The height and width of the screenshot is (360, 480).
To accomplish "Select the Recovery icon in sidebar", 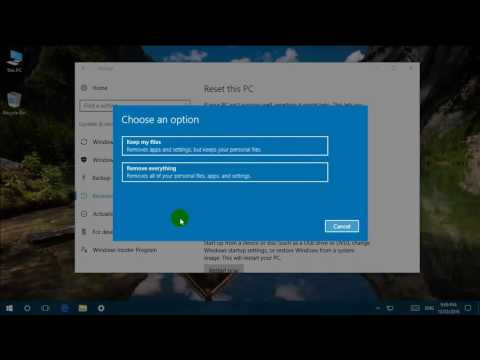I will tap(84, 196).
